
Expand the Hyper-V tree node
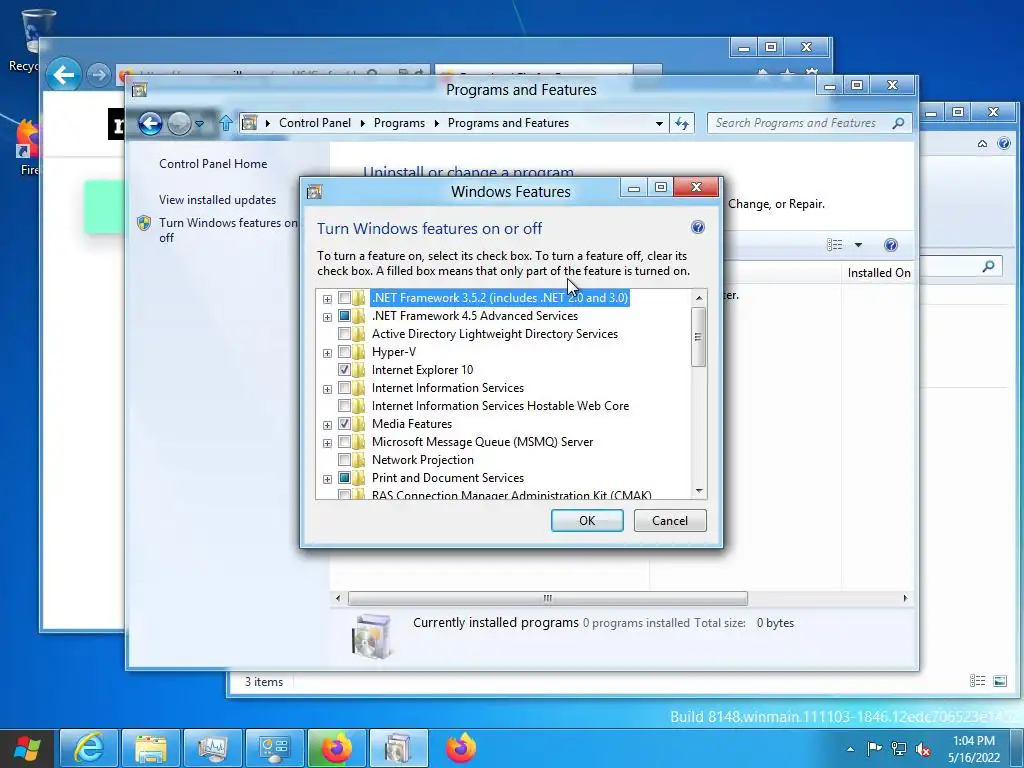(327, 353)
